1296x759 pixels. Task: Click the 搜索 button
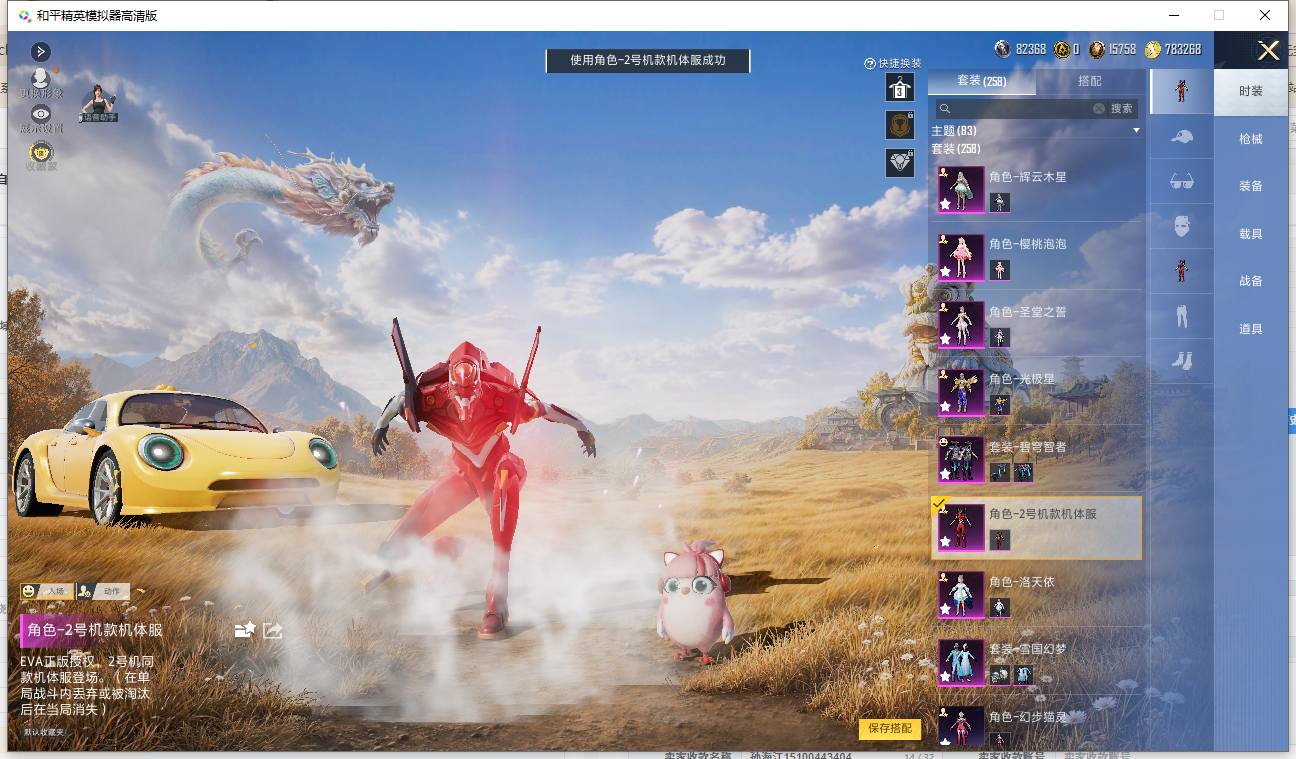click(1122, 108)
